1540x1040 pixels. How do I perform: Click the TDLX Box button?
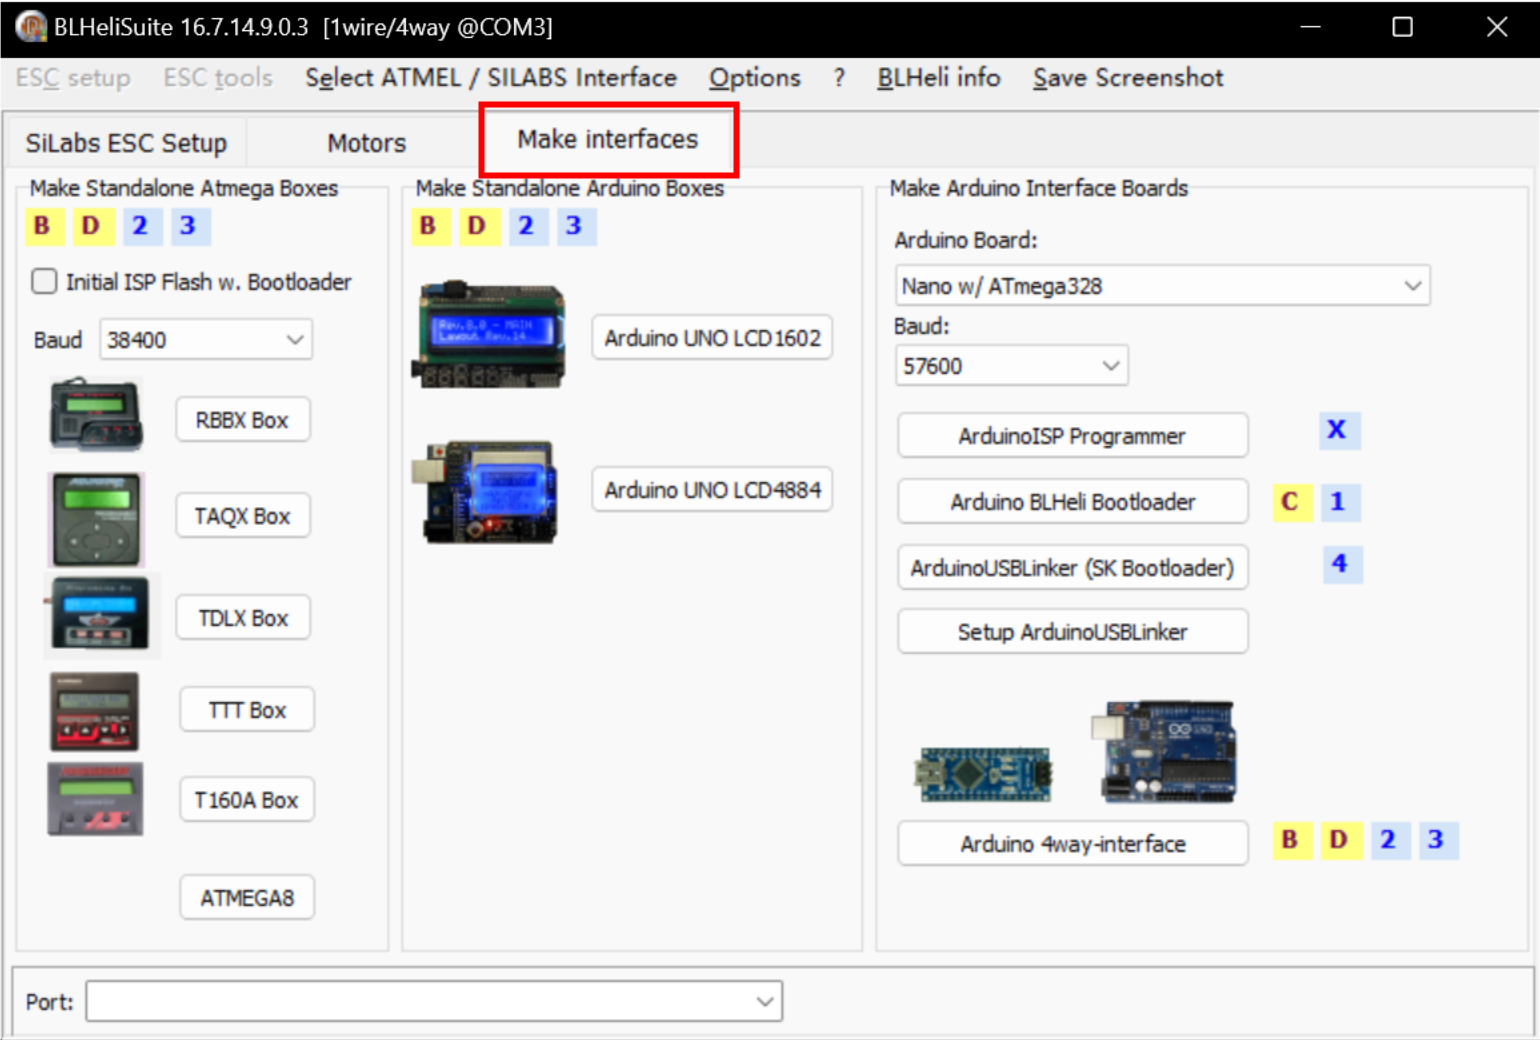pos(243,618)
